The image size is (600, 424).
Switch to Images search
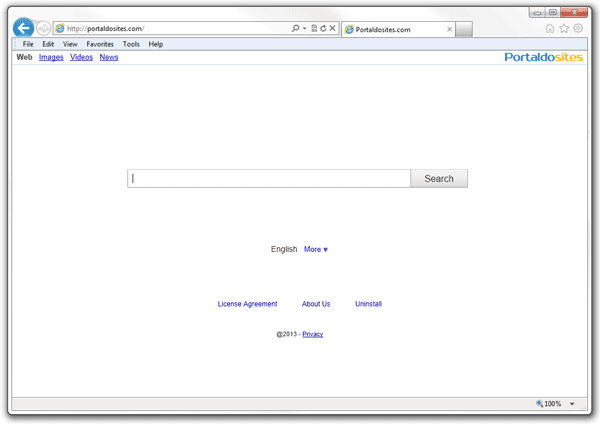pyautogui.click(x=51, y=57)
